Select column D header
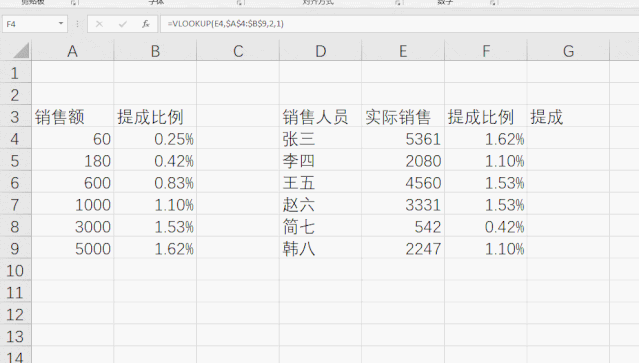639x363 pixels. tap(321, 51)
